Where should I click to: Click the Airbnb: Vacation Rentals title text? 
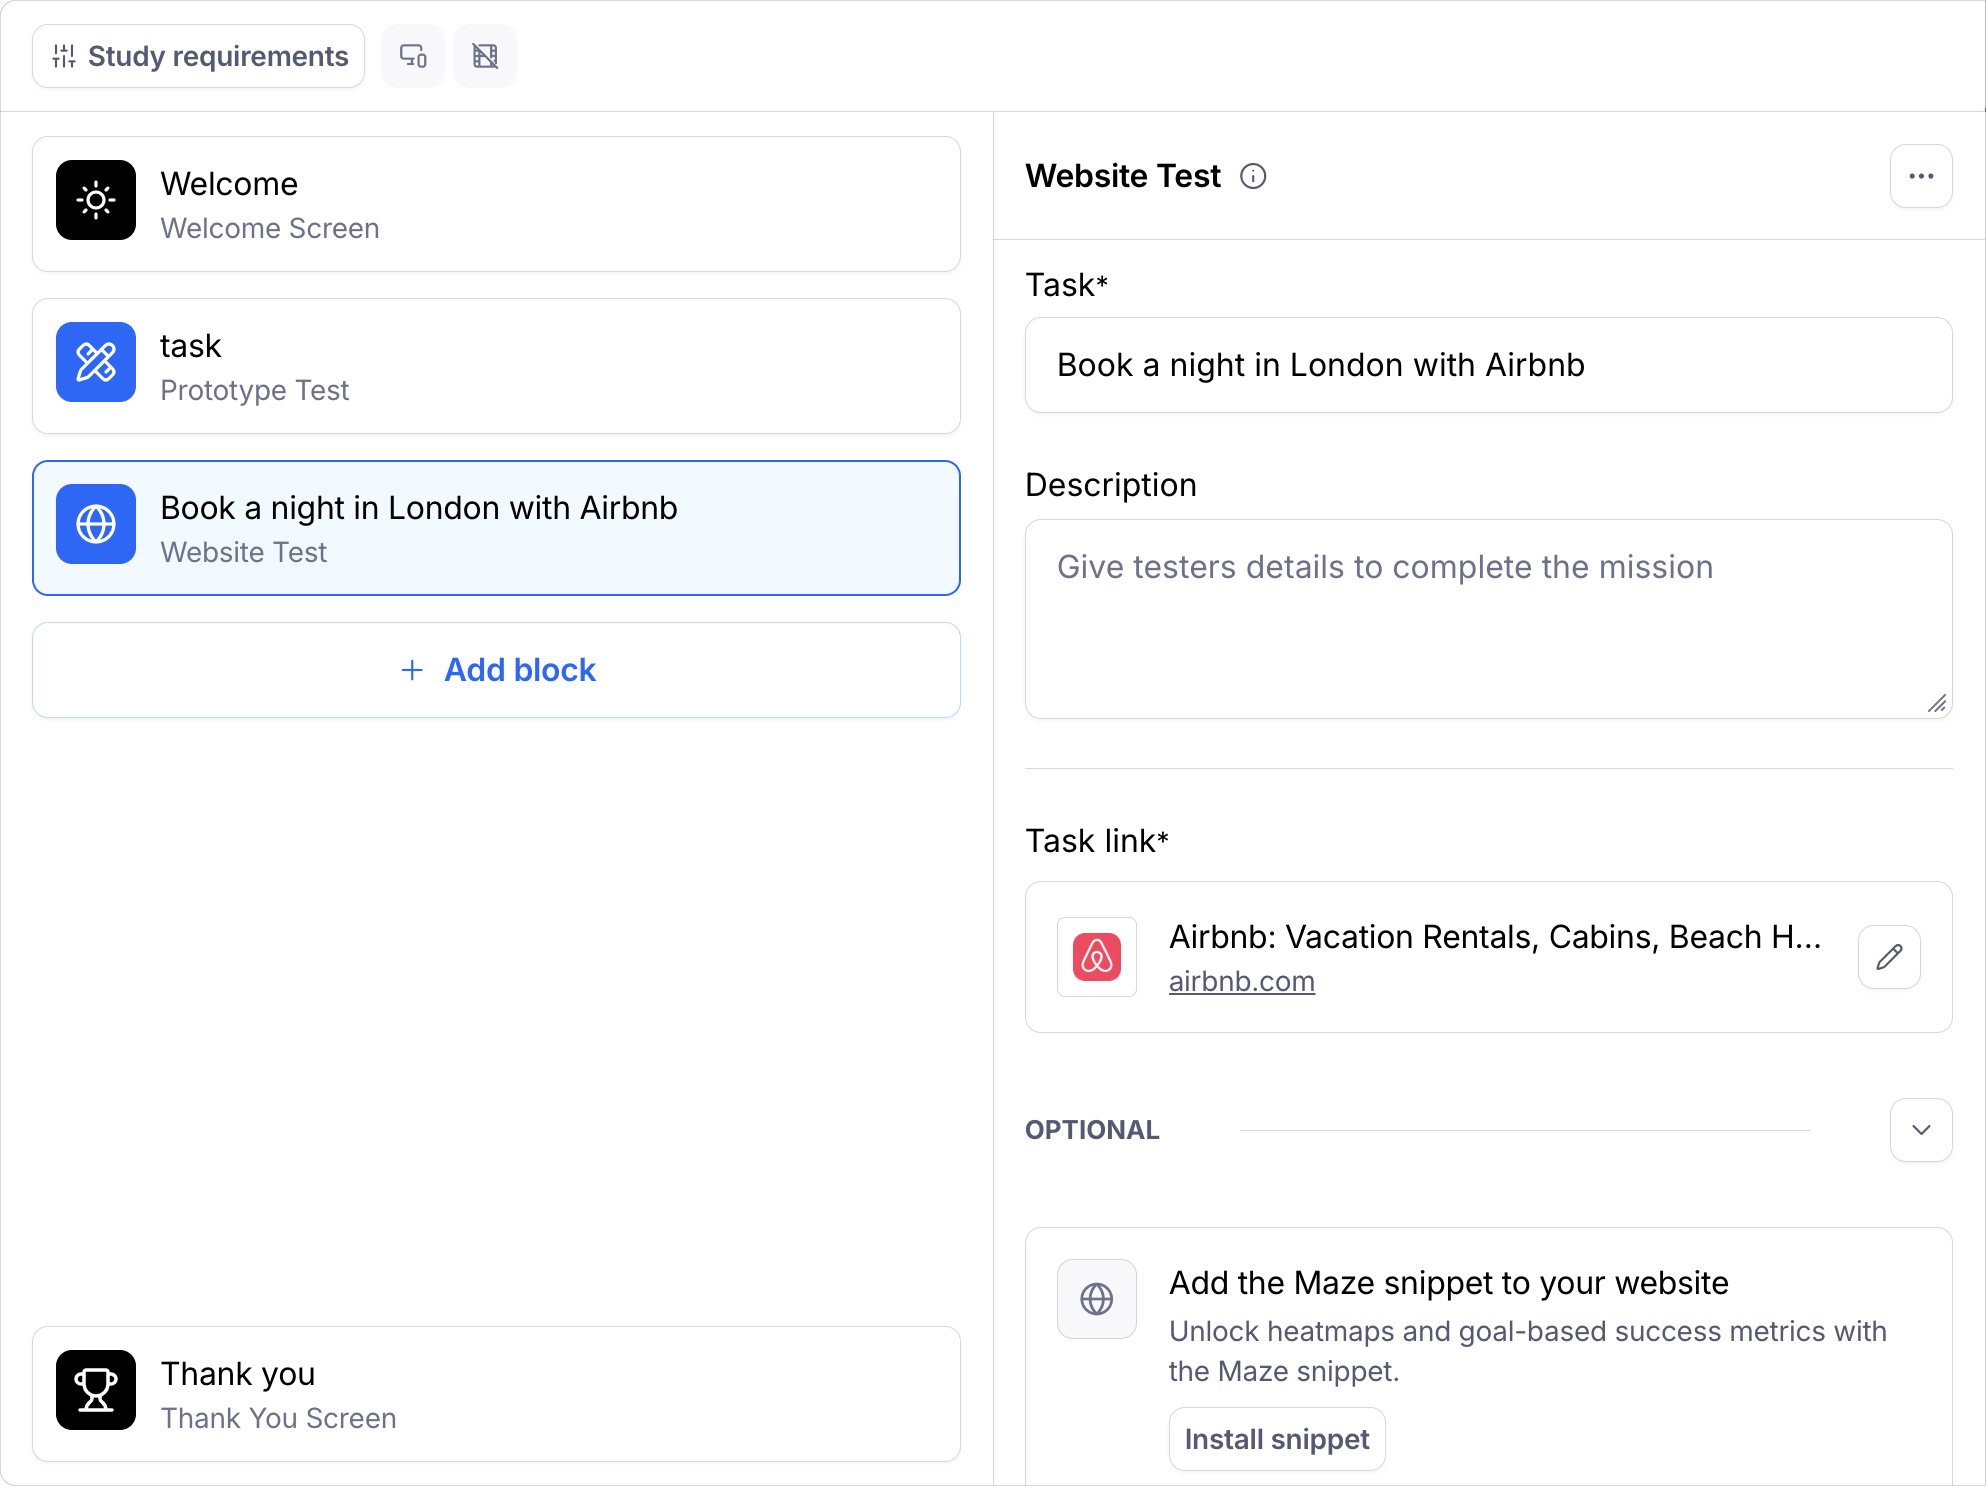(x=1495, y=937)
